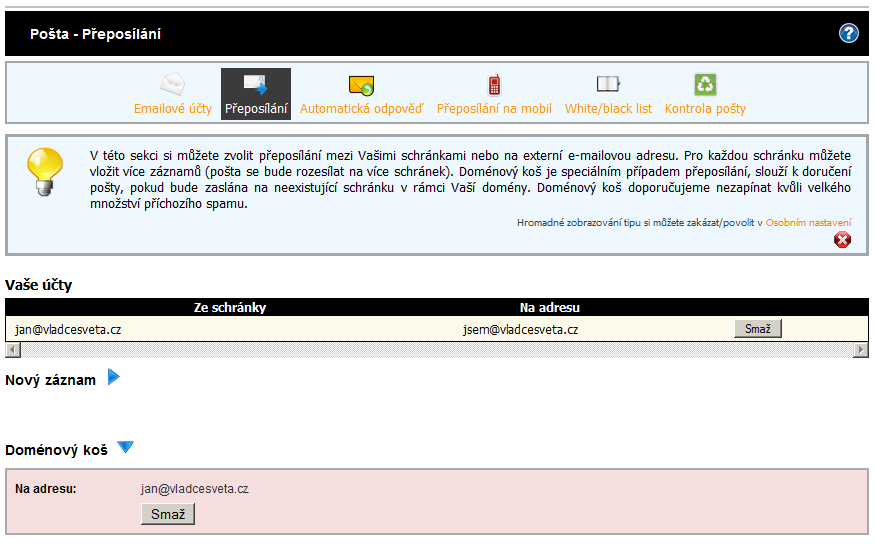Open help via the question mark icon
Image resolution: width=875 pixels, height=551 pixels.
[848, 34]
